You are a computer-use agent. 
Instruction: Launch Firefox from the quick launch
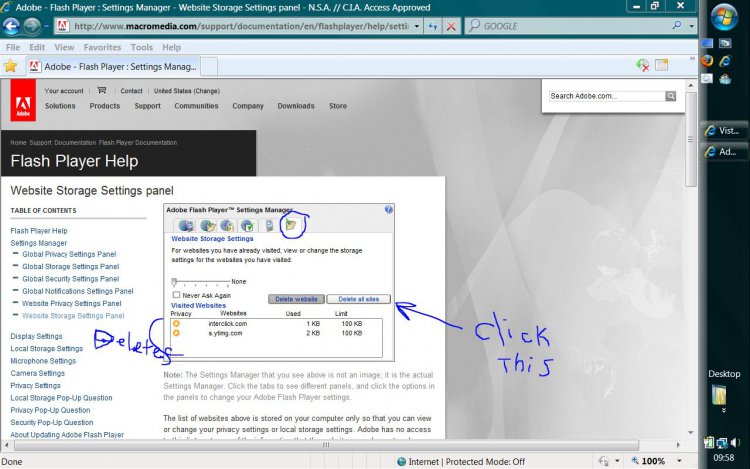pyautogui.click(x=707, y=61)
